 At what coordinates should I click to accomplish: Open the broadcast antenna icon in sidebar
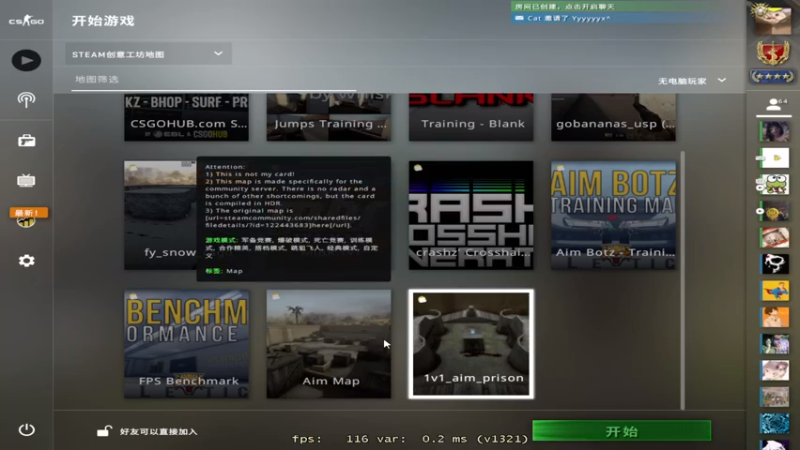click(26, 99)
